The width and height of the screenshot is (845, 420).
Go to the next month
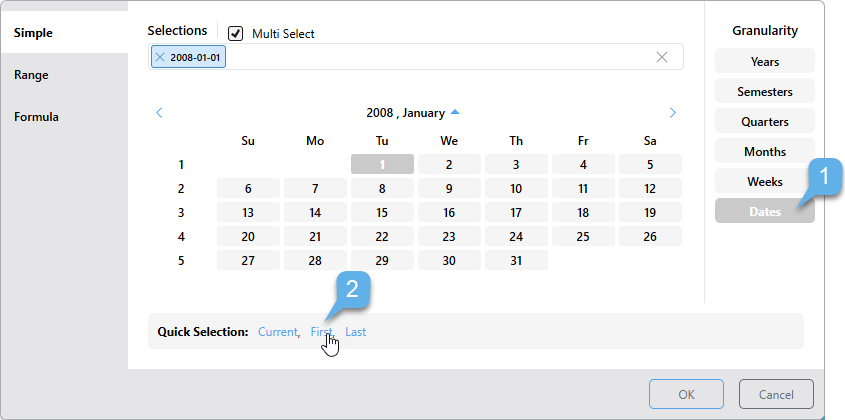coord(672,113)
